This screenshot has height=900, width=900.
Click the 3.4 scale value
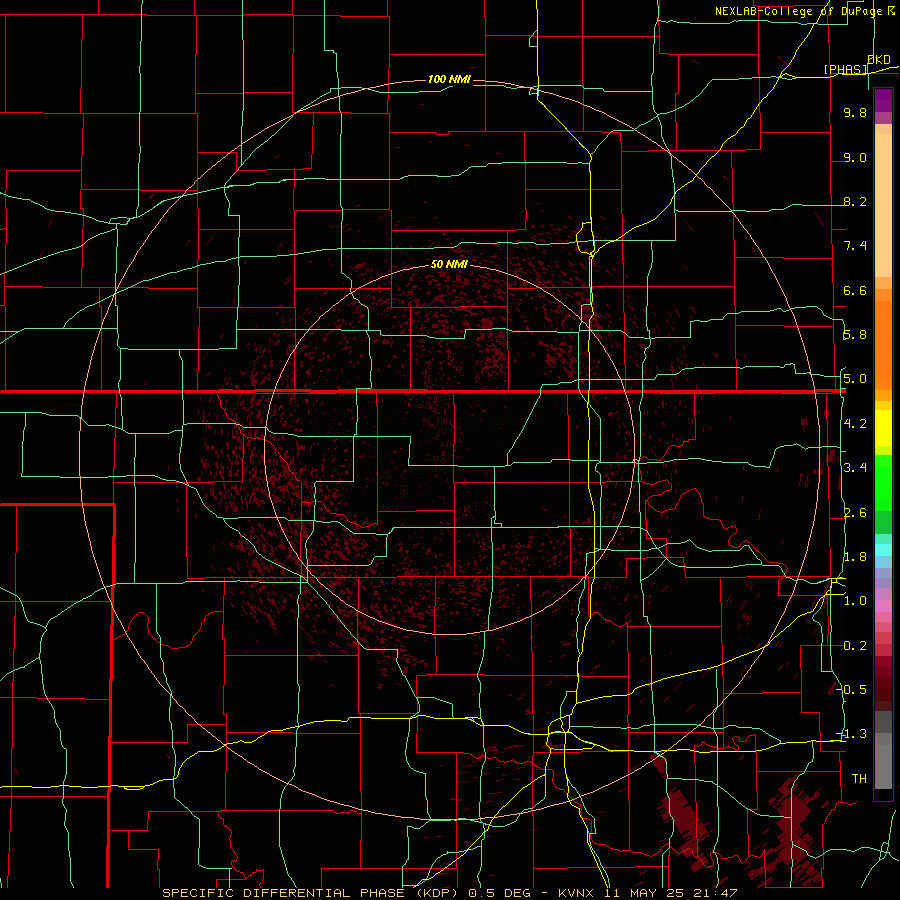pyautogui.click(x=855, y=468)
